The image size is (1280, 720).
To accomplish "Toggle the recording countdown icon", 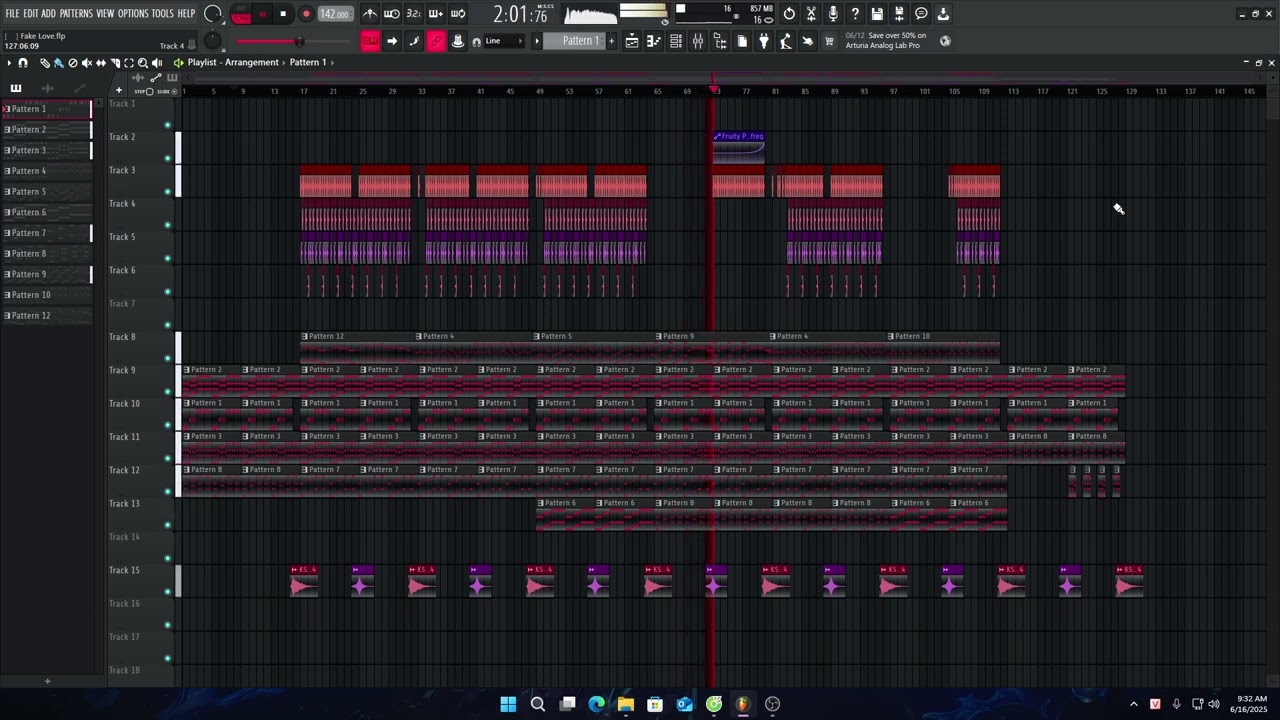I will coord(413,14).
